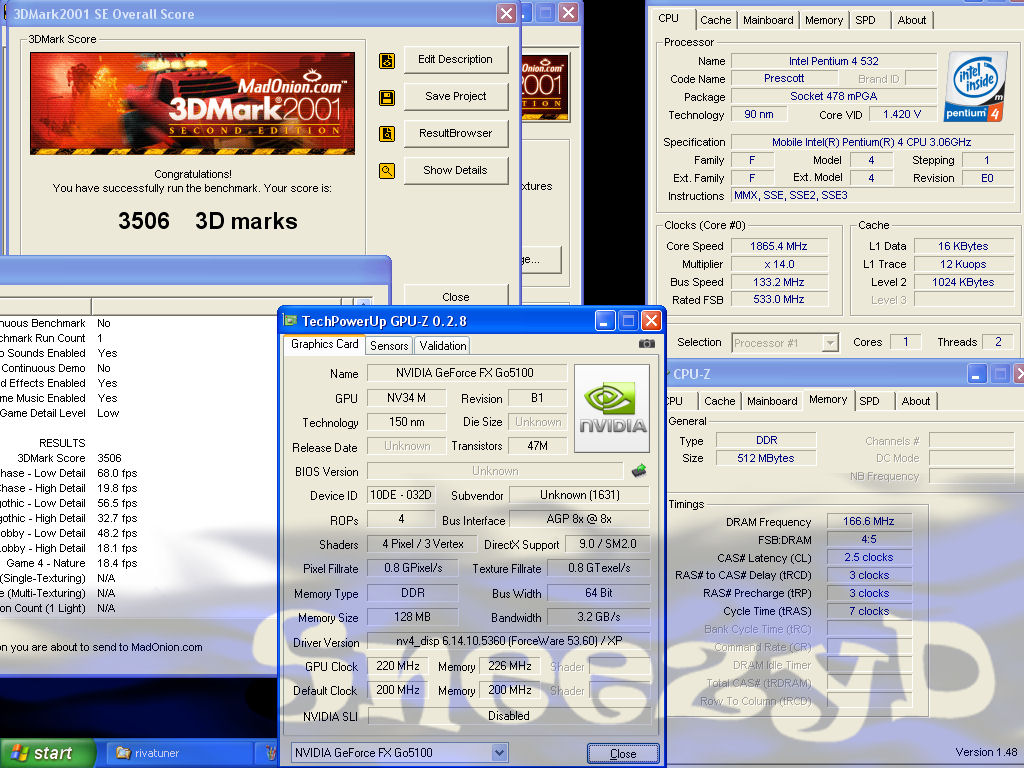This screenshot has width=1024, height=768.
Task: Open the Processor #1 selection dropdown
Action: click(830, 343)
